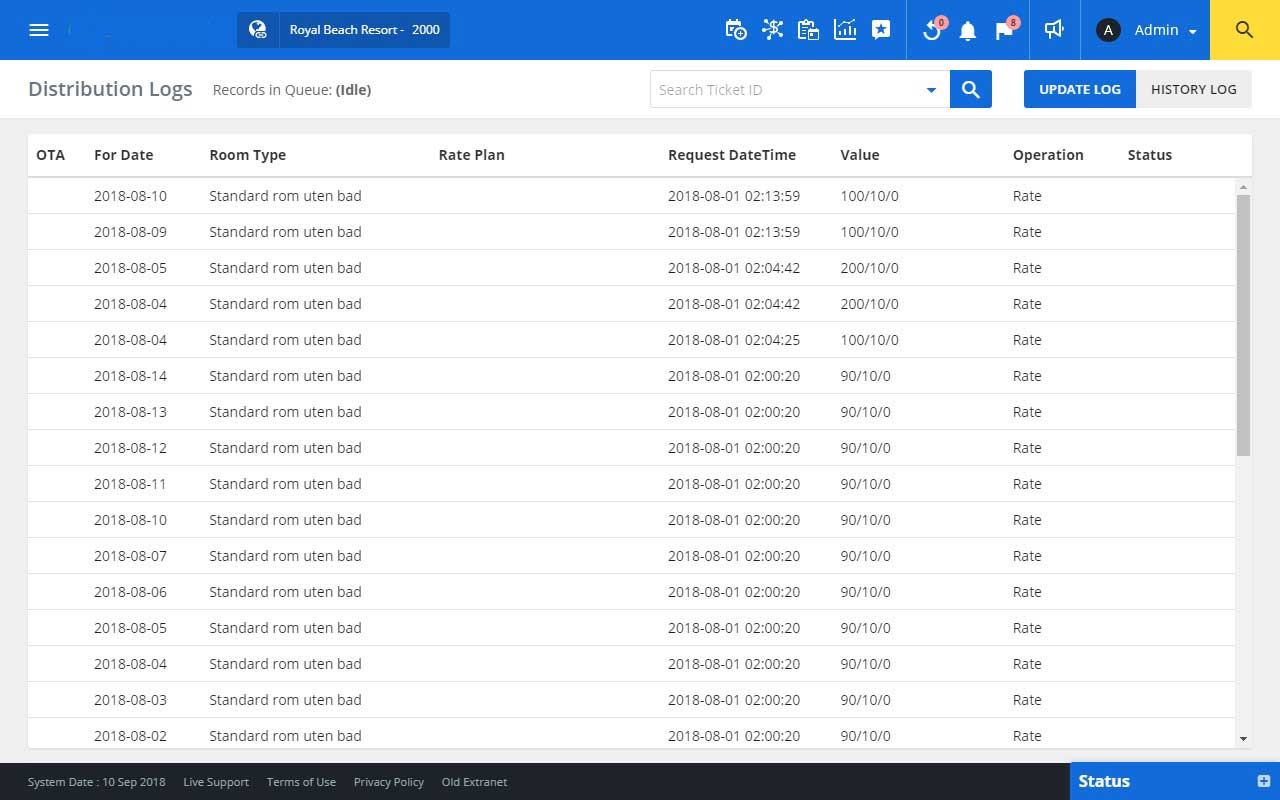Open the Old Extranet link

pos(474,782)
